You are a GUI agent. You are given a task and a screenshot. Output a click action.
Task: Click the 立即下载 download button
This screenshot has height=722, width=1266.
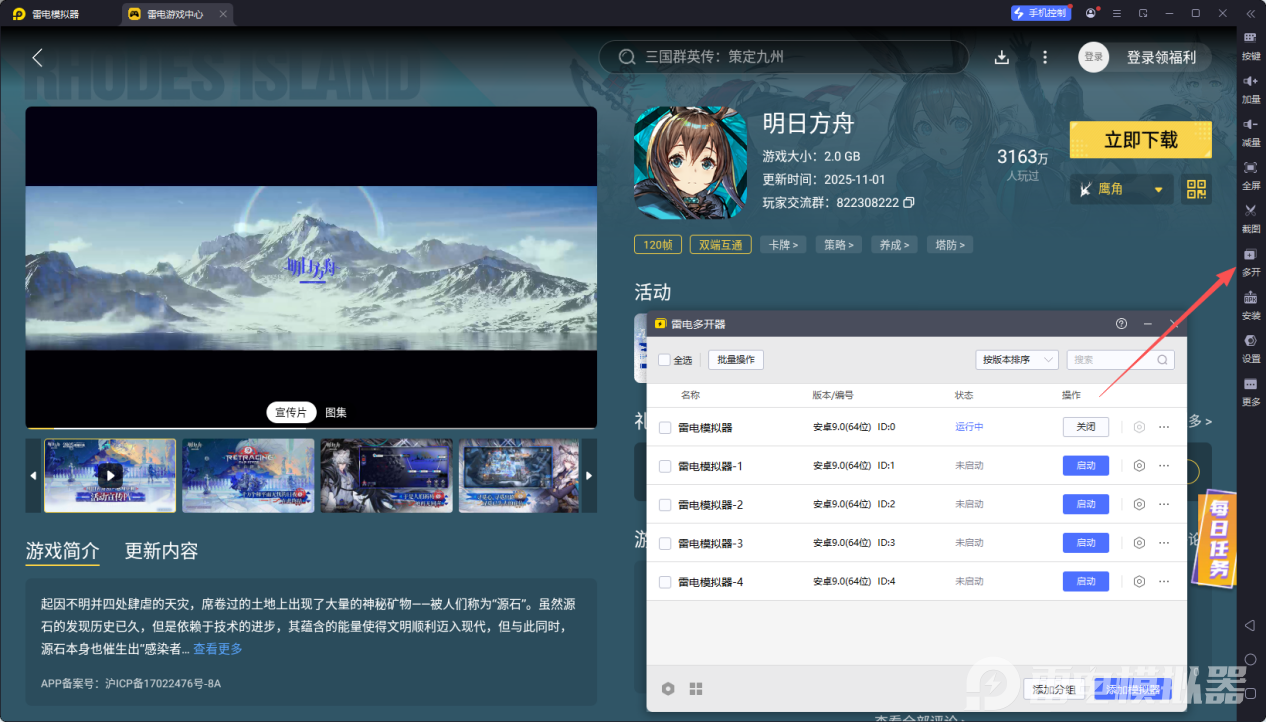tap(1140, 139)
